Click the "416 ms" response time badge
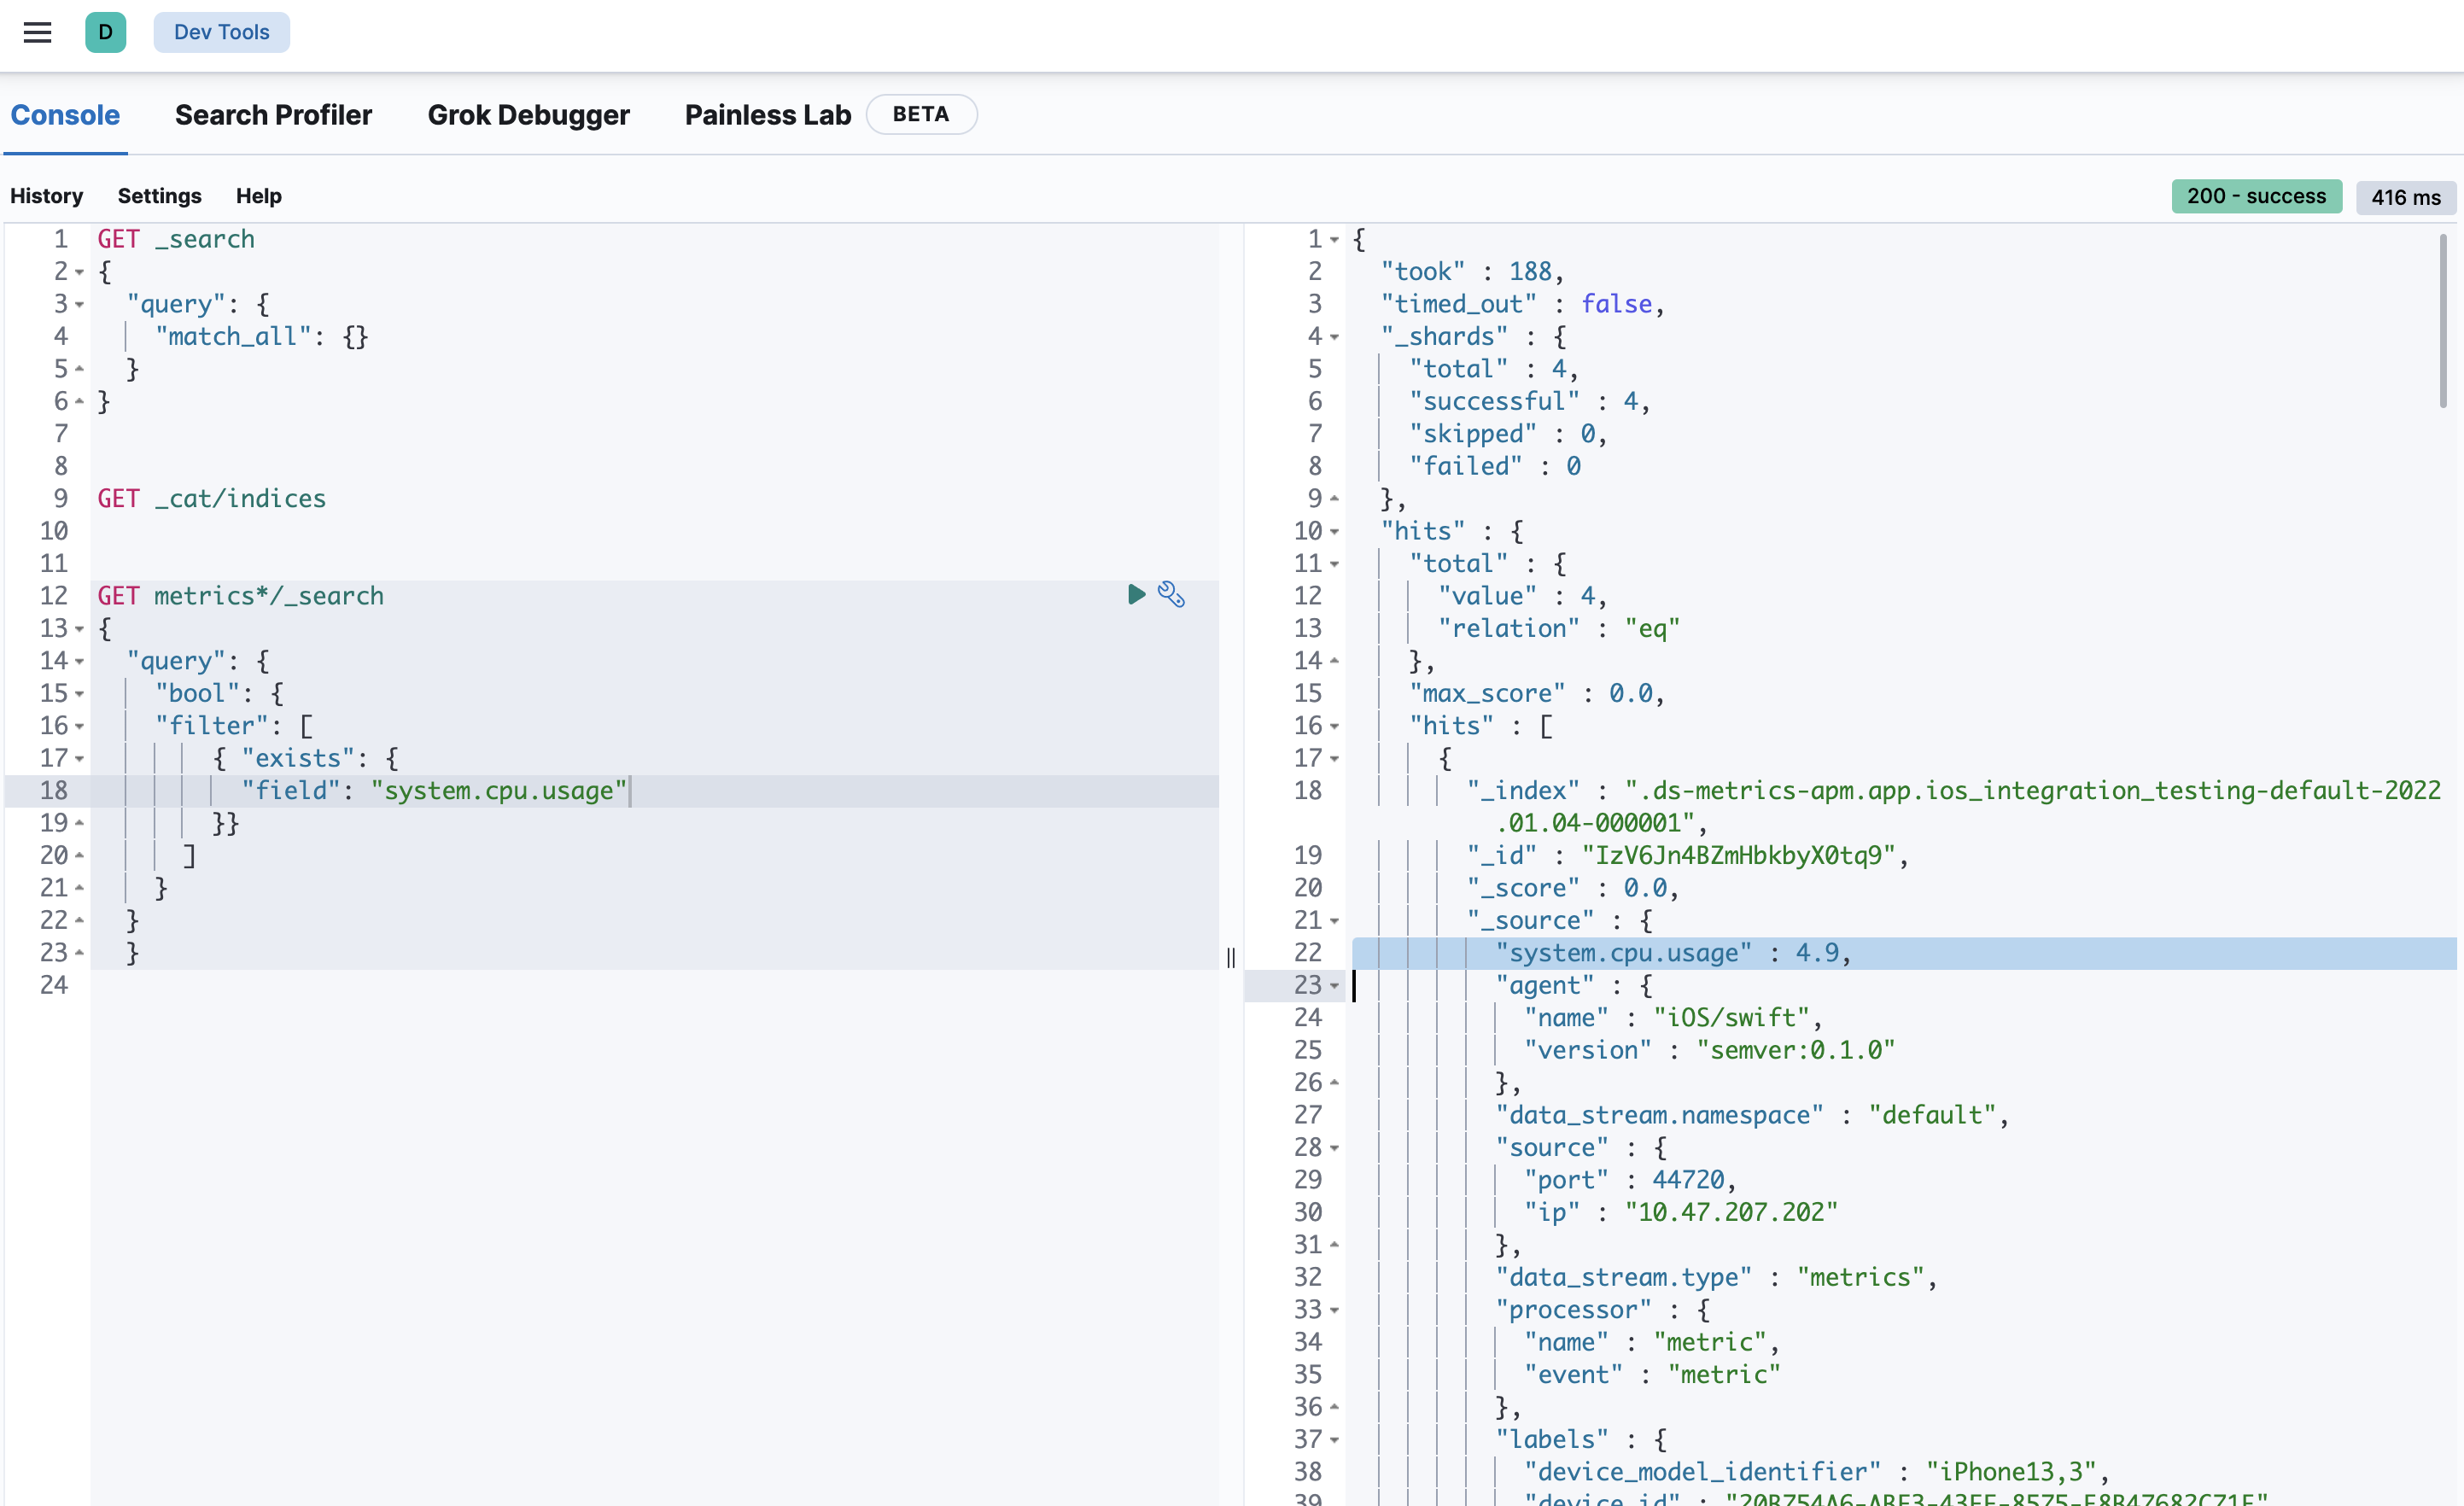This screenshot has width=2464, height=1506. (2406, 196)
